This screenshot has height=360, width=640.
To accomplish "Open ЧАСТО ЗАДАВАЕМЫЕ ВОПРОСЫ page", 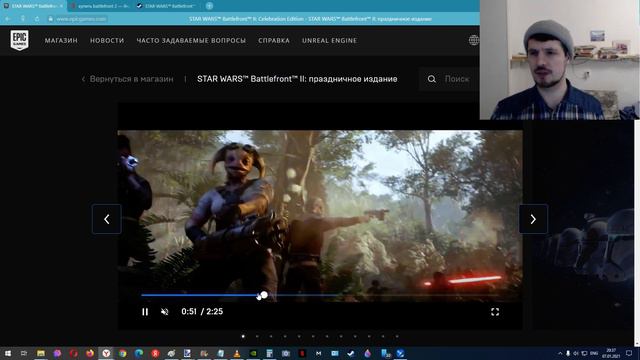I will point(191,40).
